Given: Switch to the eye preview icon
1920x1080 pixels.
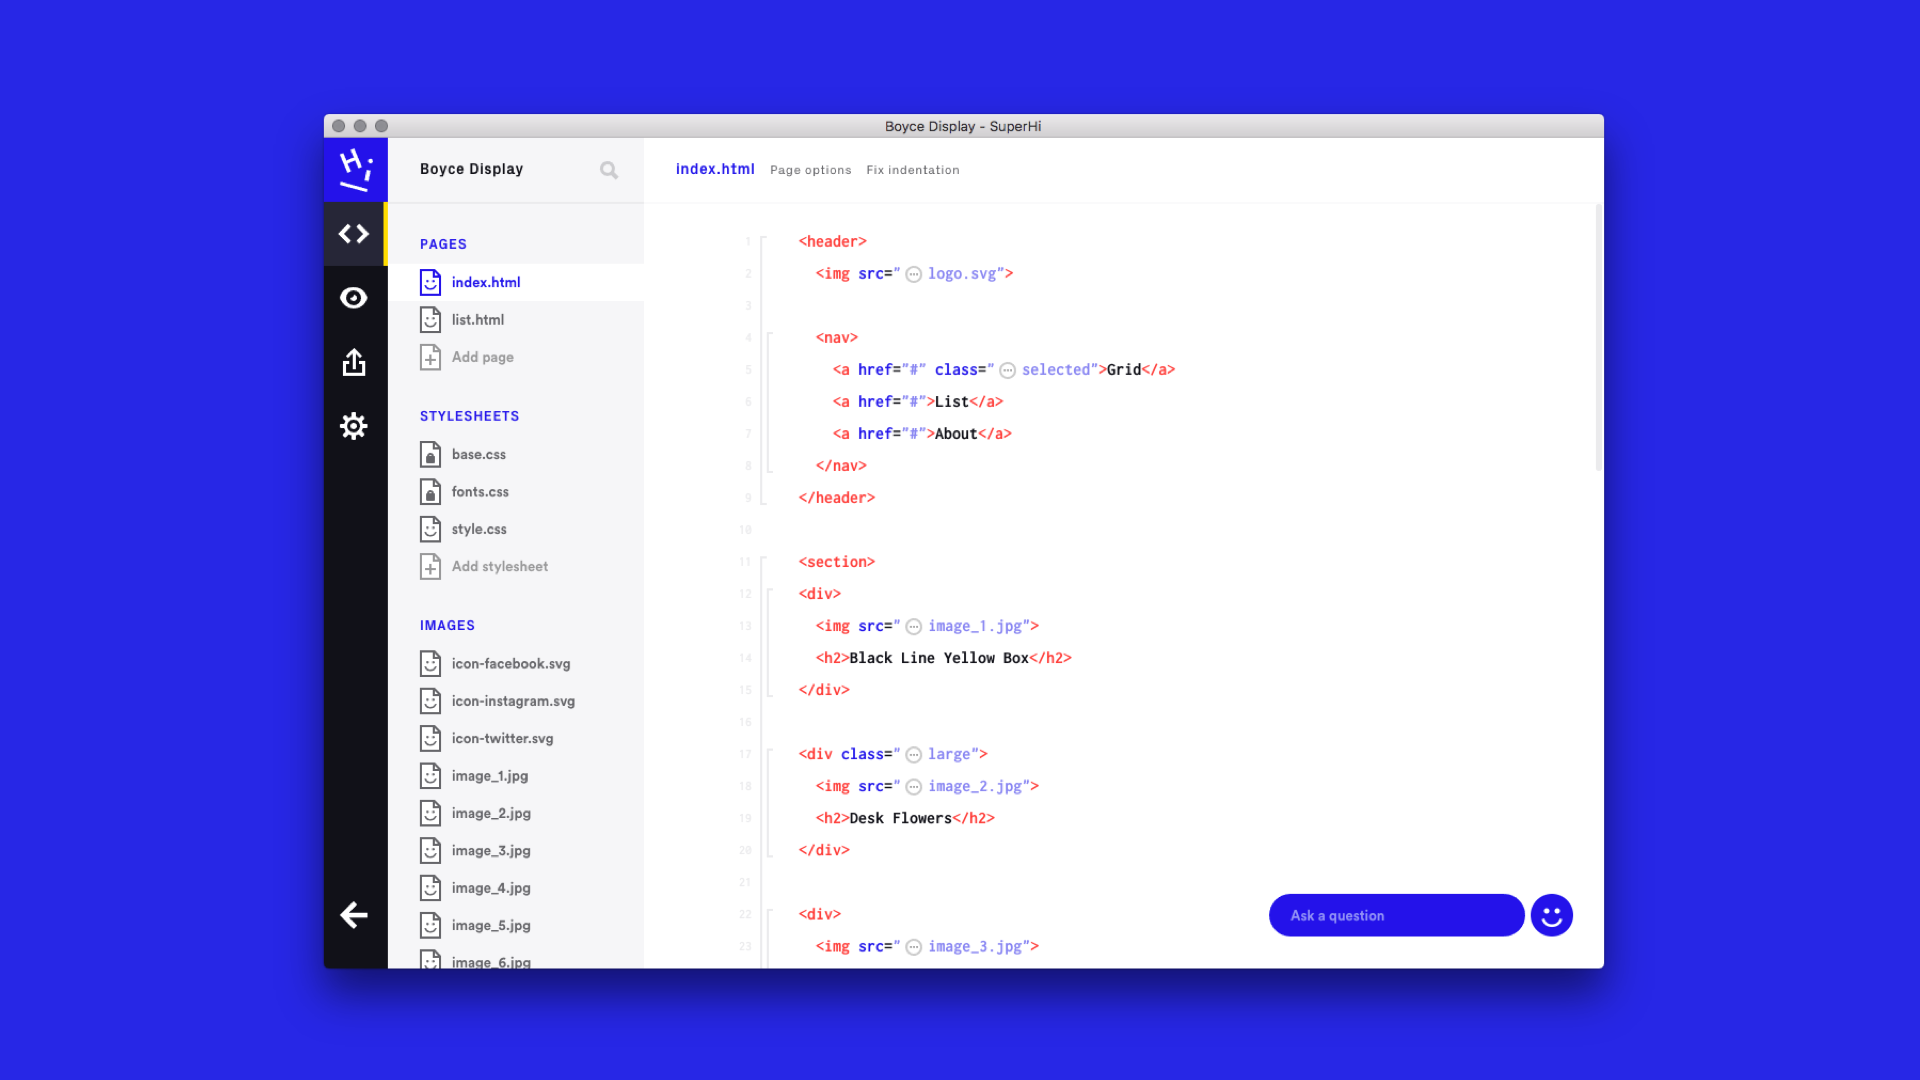Looking at the screenshot, I should coord(354,298).
